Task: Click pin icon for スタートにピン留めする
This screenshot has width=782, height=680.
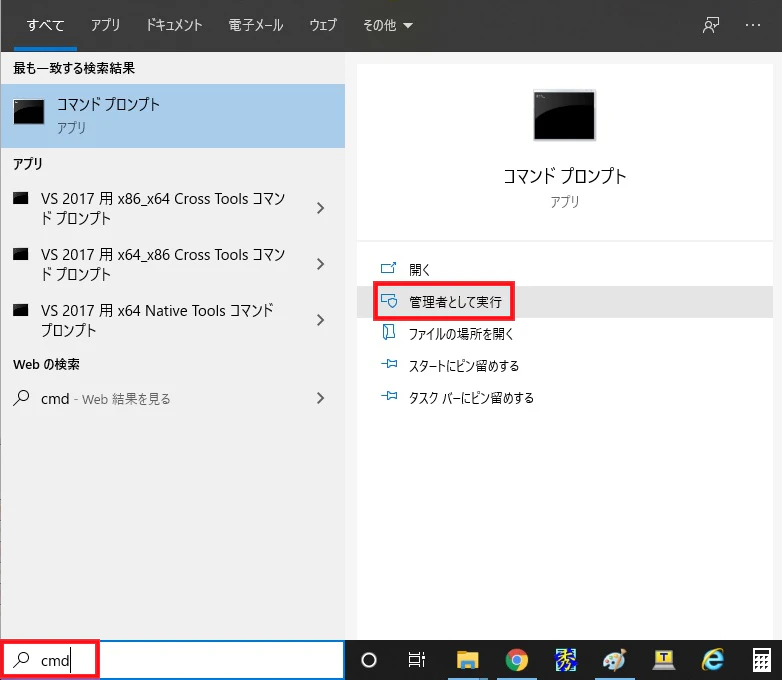Action: click(x=389, y=364)
